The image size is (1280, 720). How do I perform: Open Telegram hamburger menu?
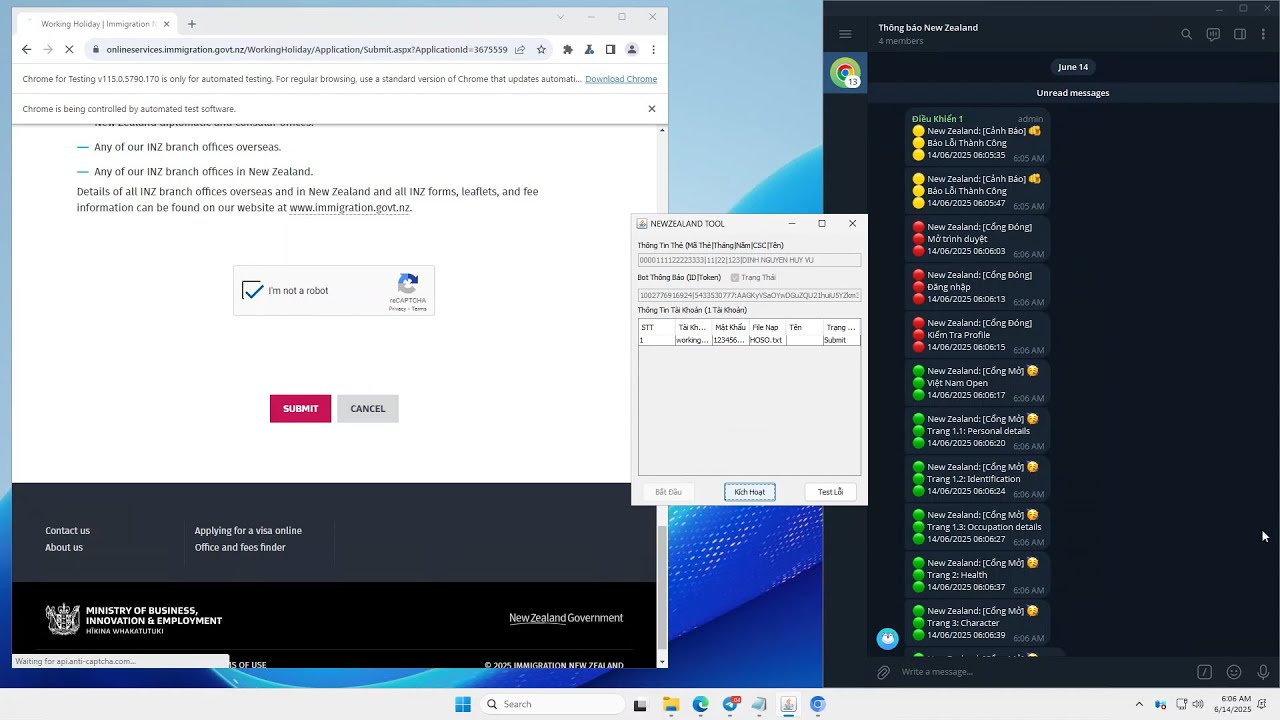click(x=845, y=34)
